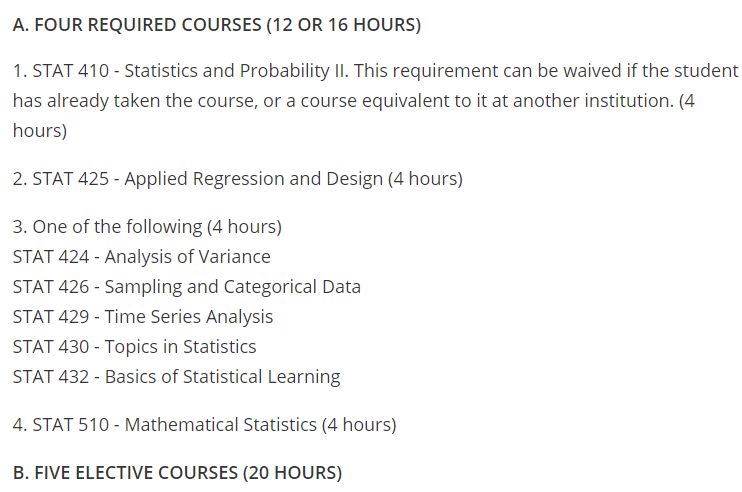Click "(4 hours)" after Mathematical Statistics

[358, 425]
